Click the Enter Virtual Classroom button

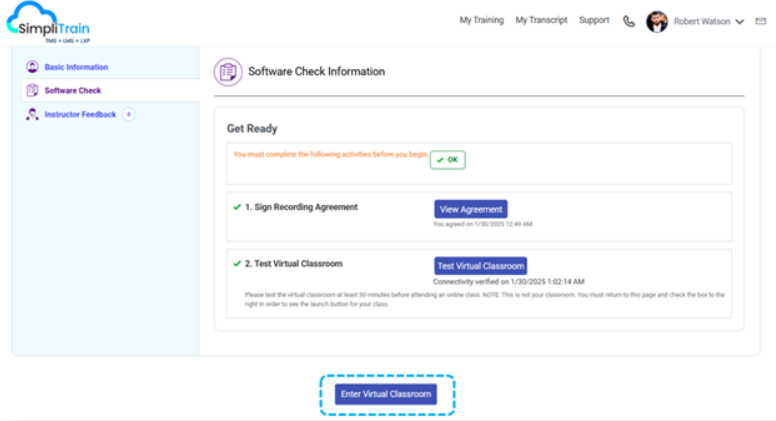click(386, 394)
